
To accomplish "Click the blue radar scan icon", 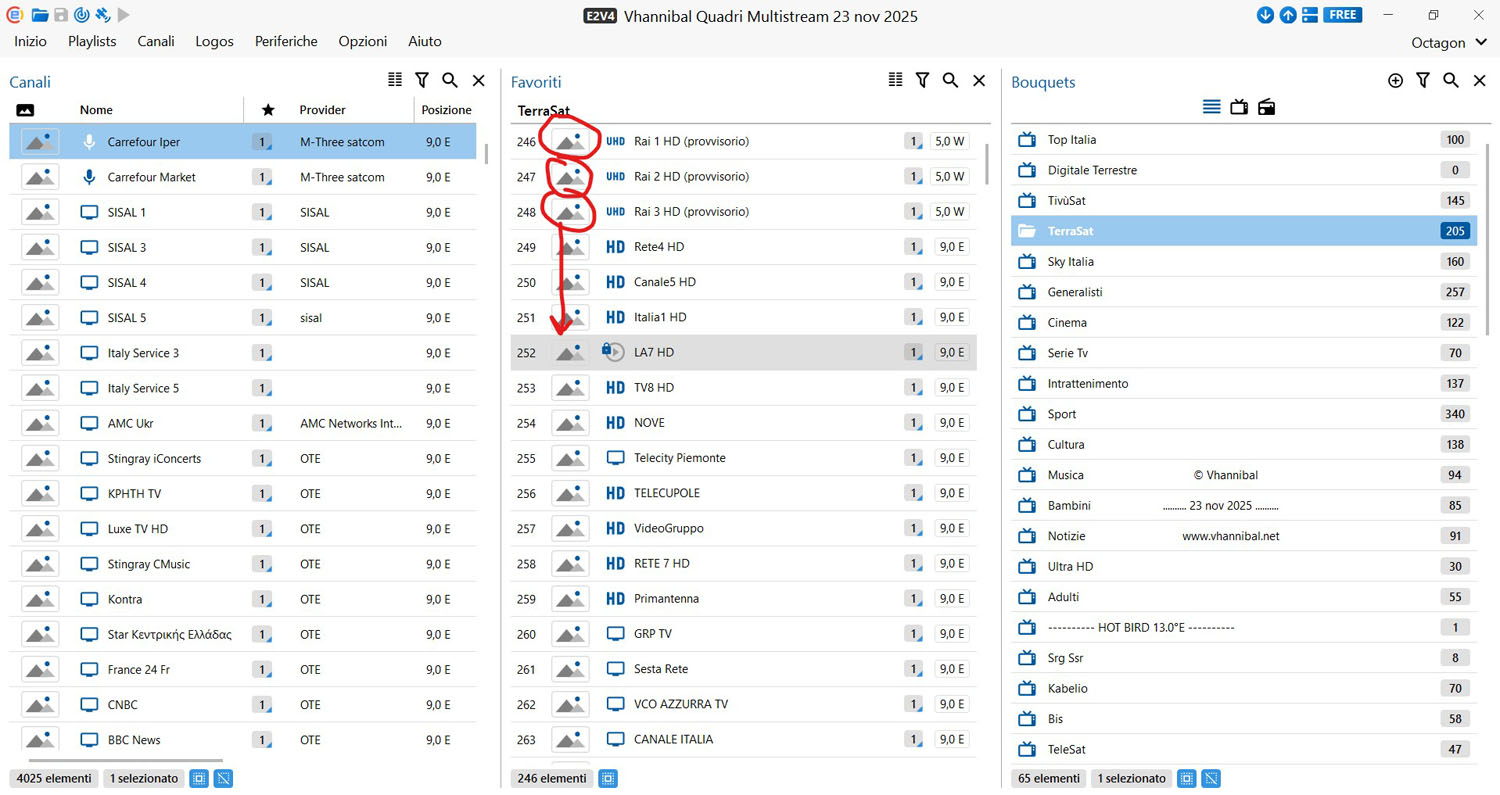I will pos(81,15).
